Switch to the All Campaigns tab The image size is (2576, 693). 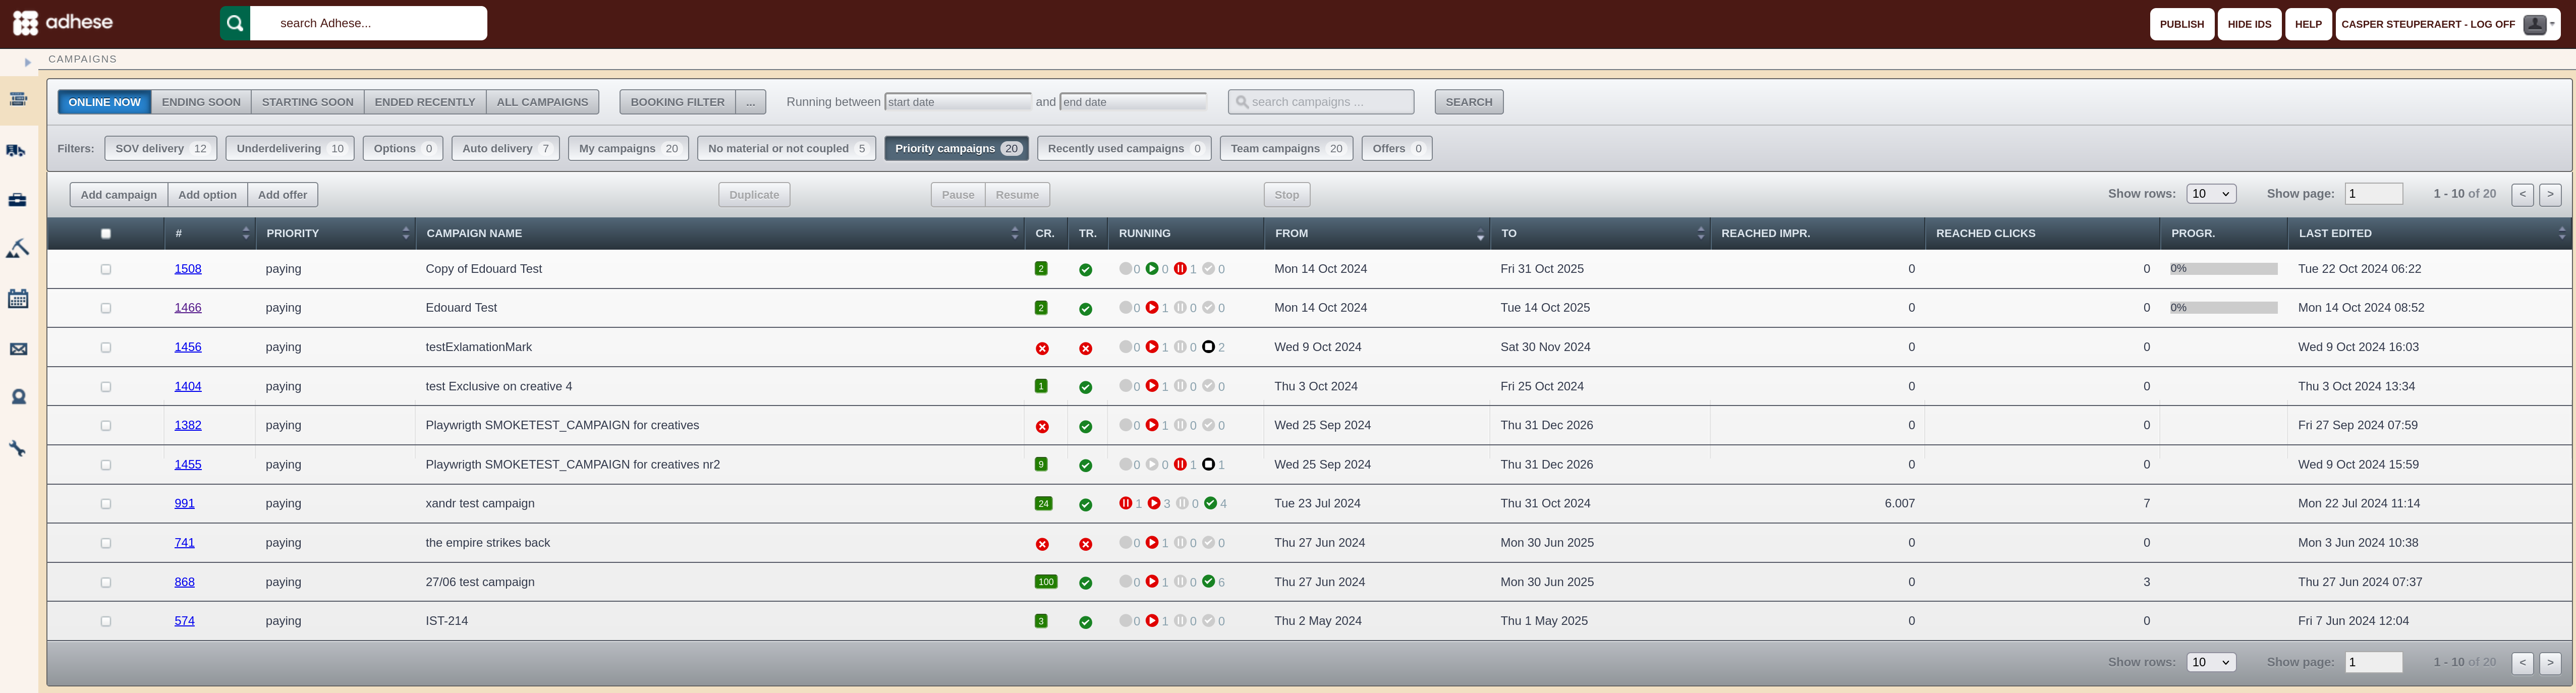click(x=543, y=102)
